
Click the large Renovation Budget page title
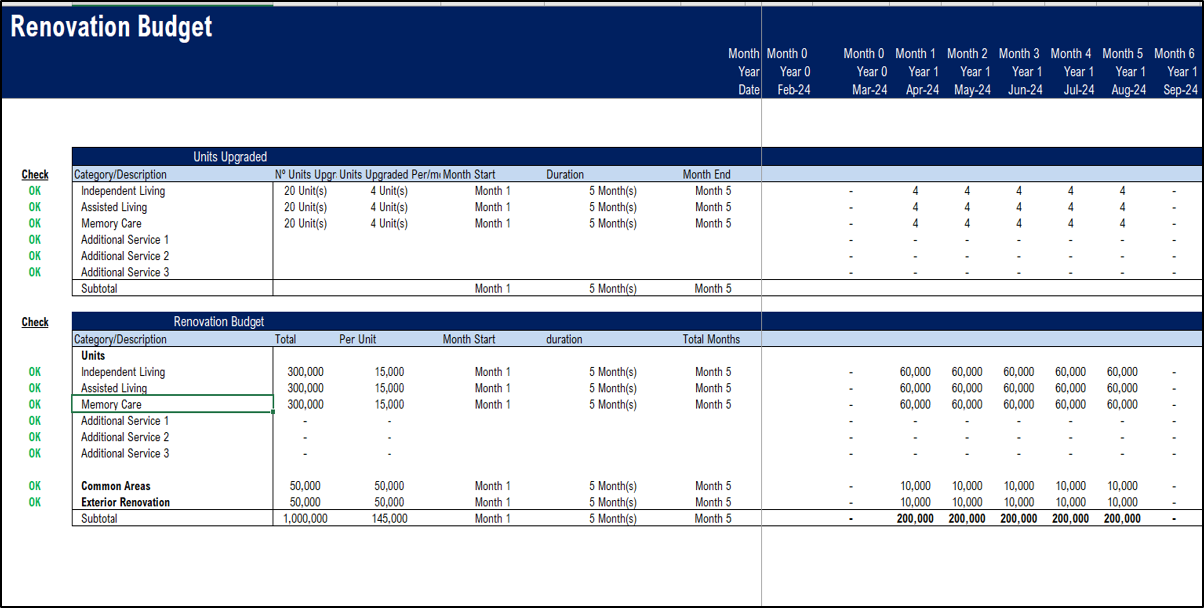[111, 27]
